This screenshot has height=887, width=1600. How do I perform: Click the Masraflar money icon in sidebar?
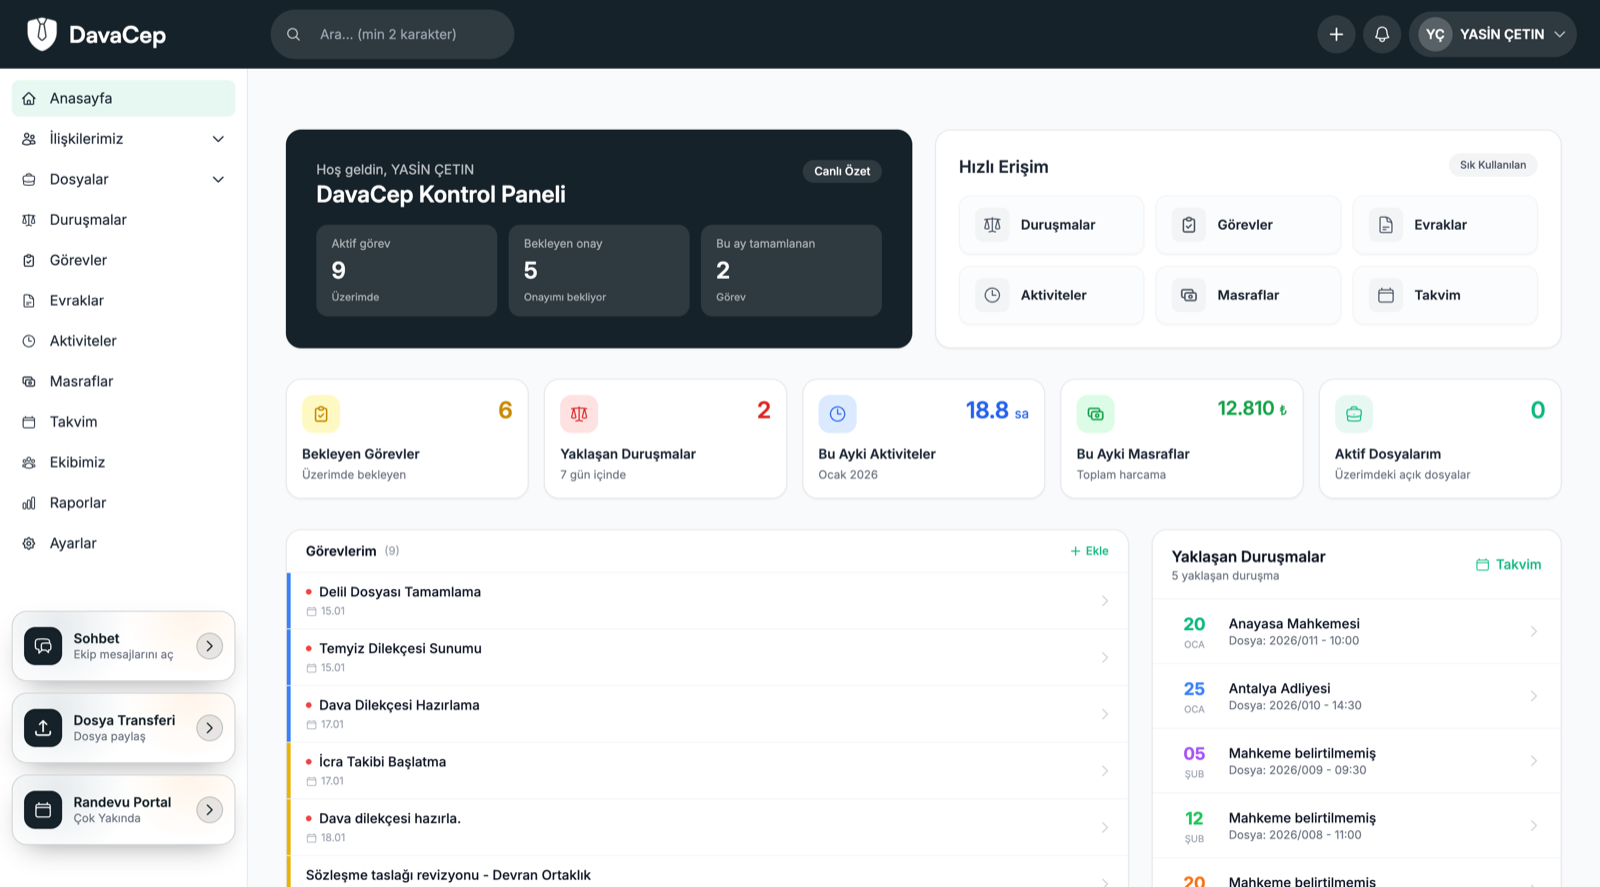click(x=29, y=381)
